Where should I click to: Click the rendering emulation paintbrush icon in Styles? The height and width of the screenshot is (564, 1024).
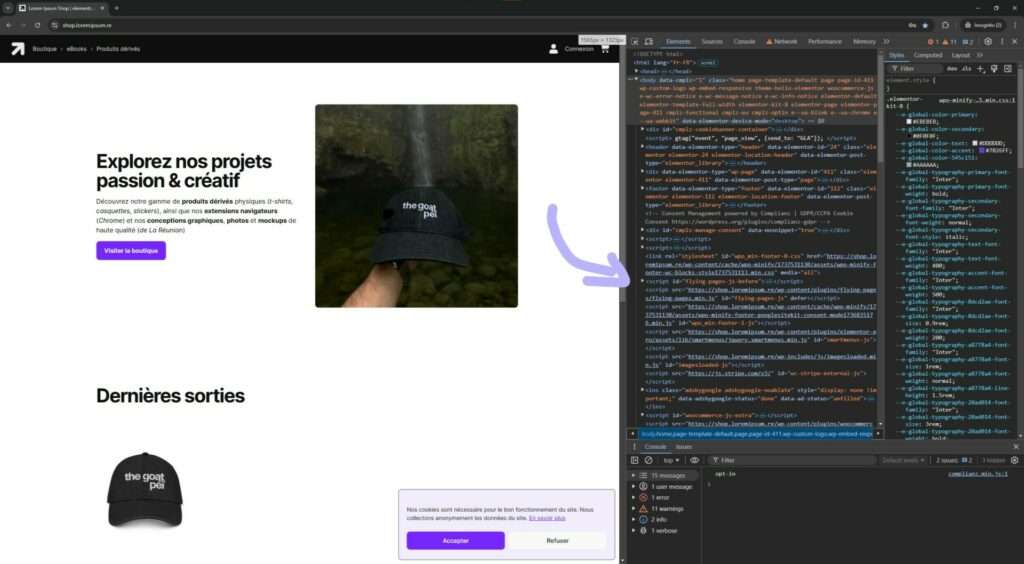994,69
